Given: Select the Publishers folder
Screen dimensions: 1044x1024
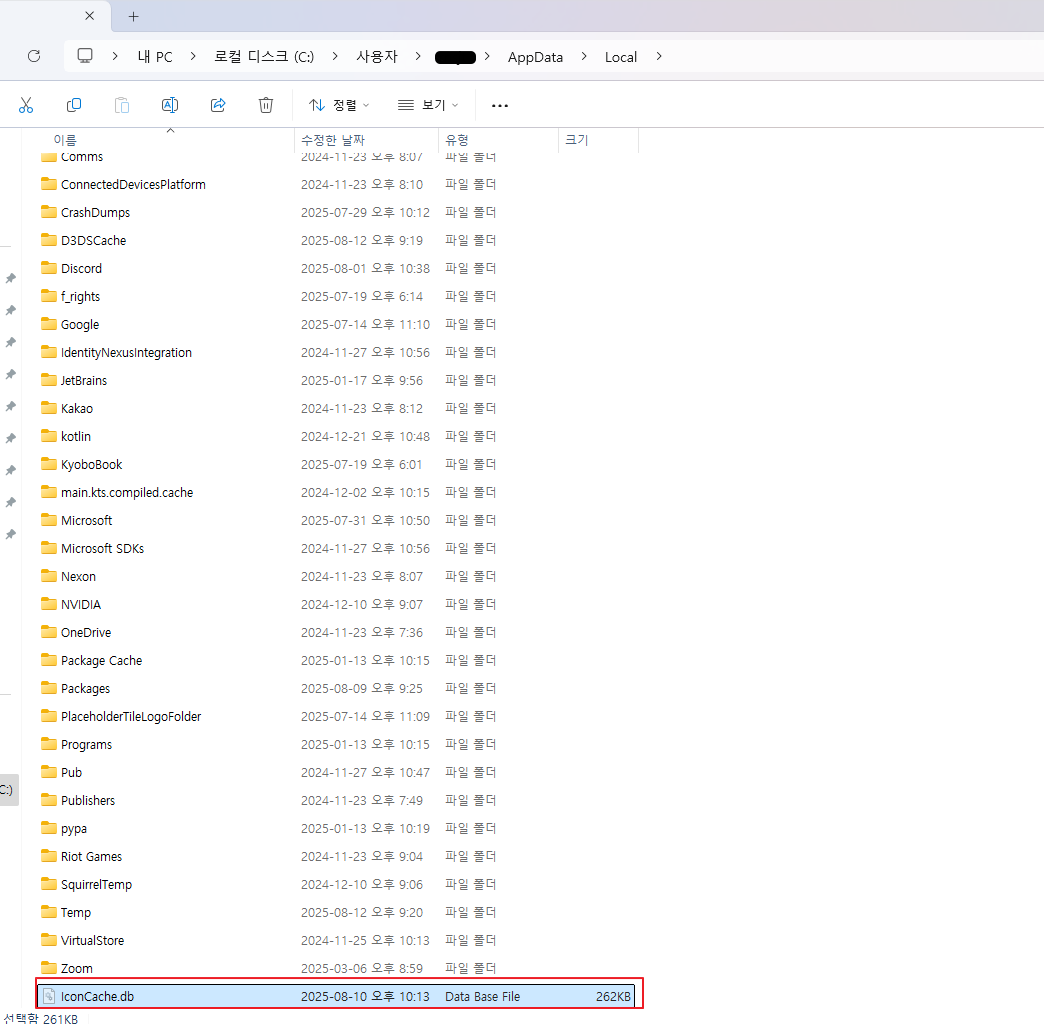Looking at the screenshot, I should pos(88,800).
